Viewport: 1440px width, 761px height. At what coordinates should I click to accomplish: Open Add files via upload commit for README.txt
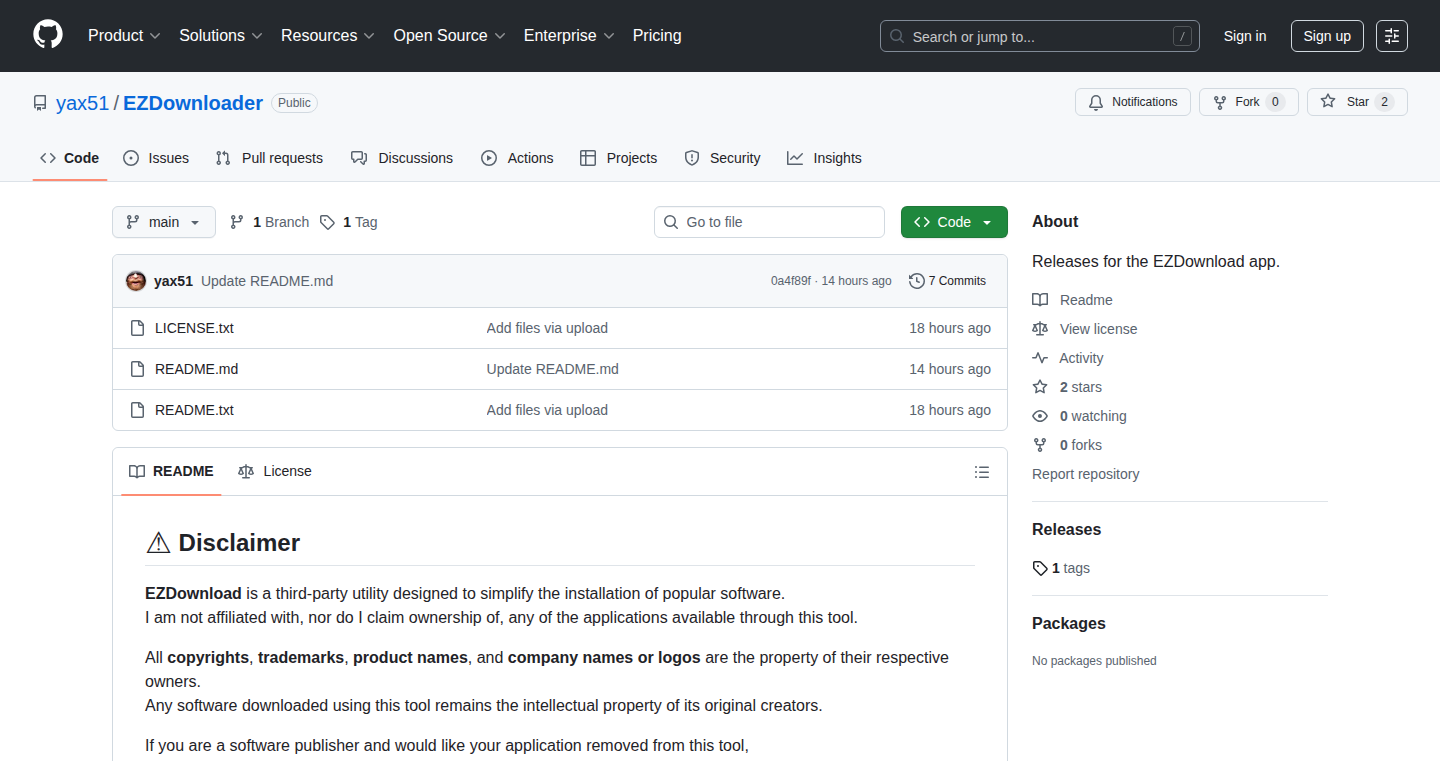click(547, 410)
